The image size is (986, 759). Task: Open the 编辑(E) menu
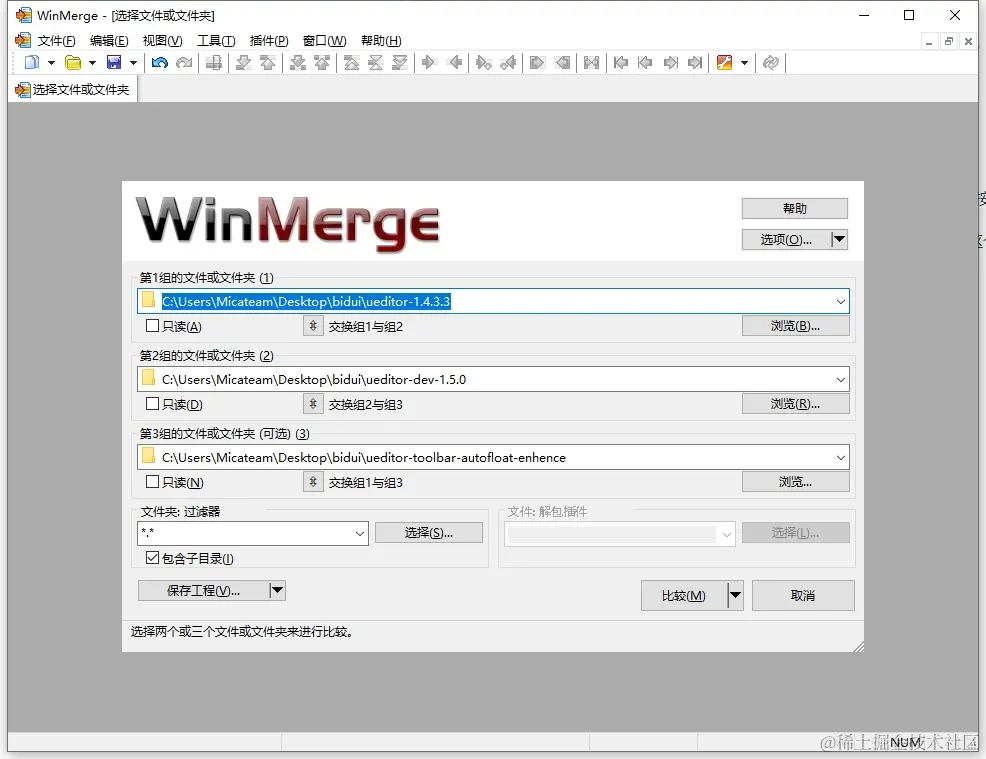point(109,41)
